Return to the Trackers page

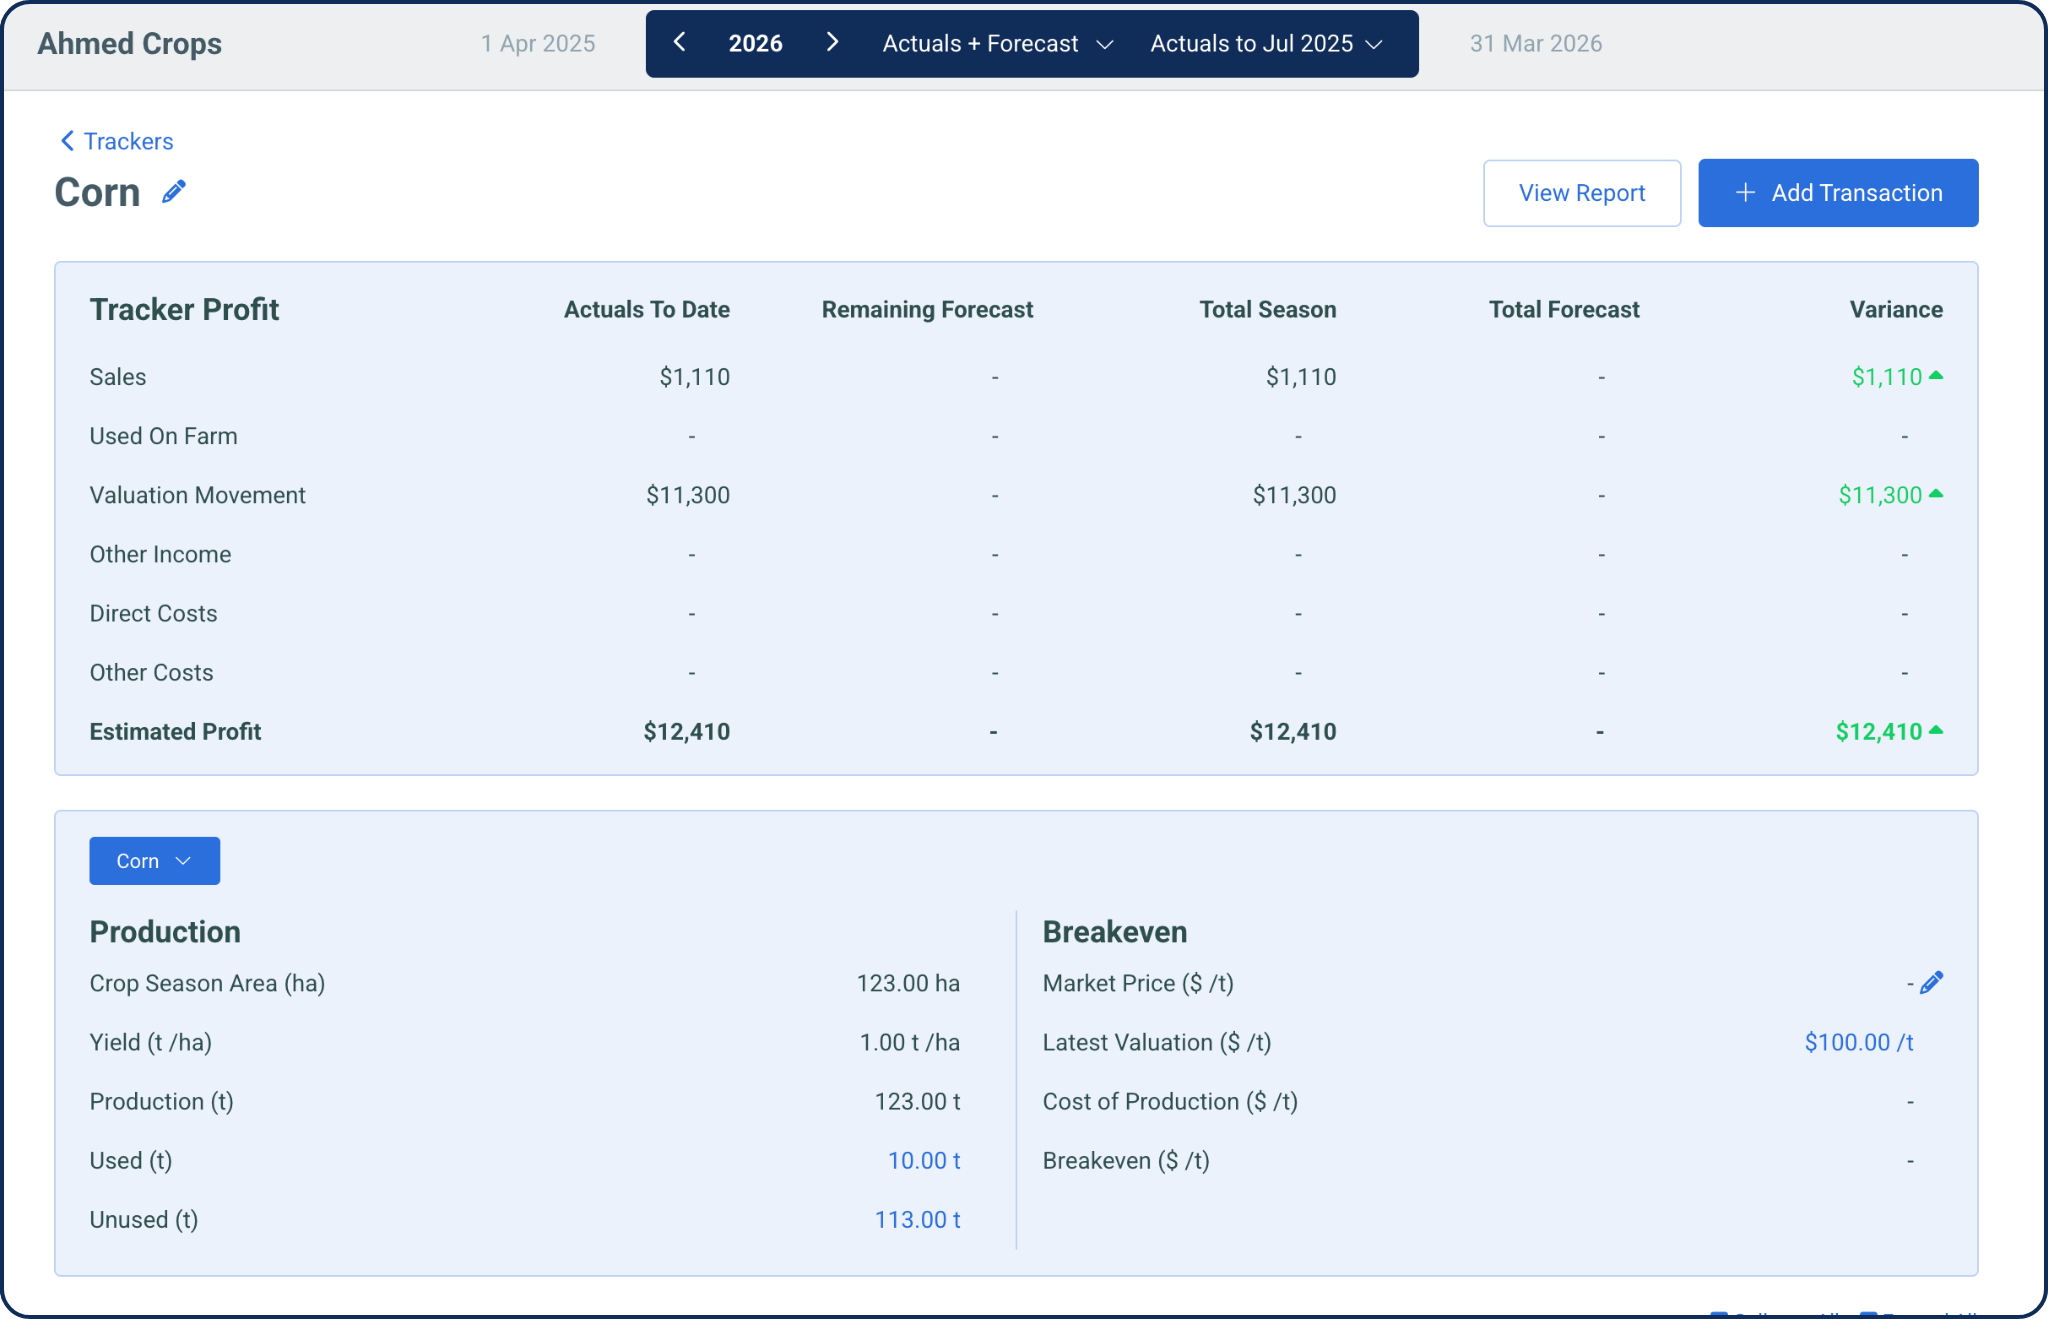[128, 141]
